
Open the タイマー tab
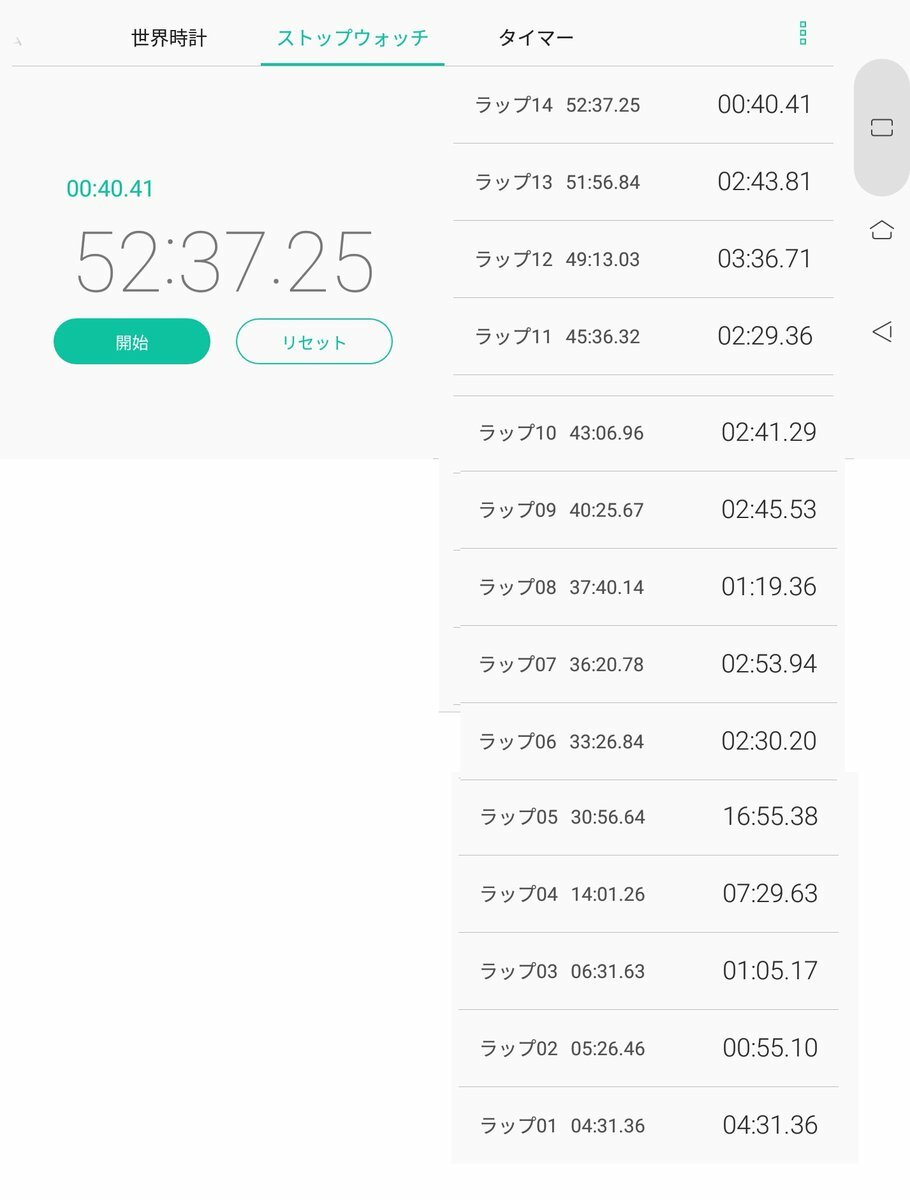536,39
